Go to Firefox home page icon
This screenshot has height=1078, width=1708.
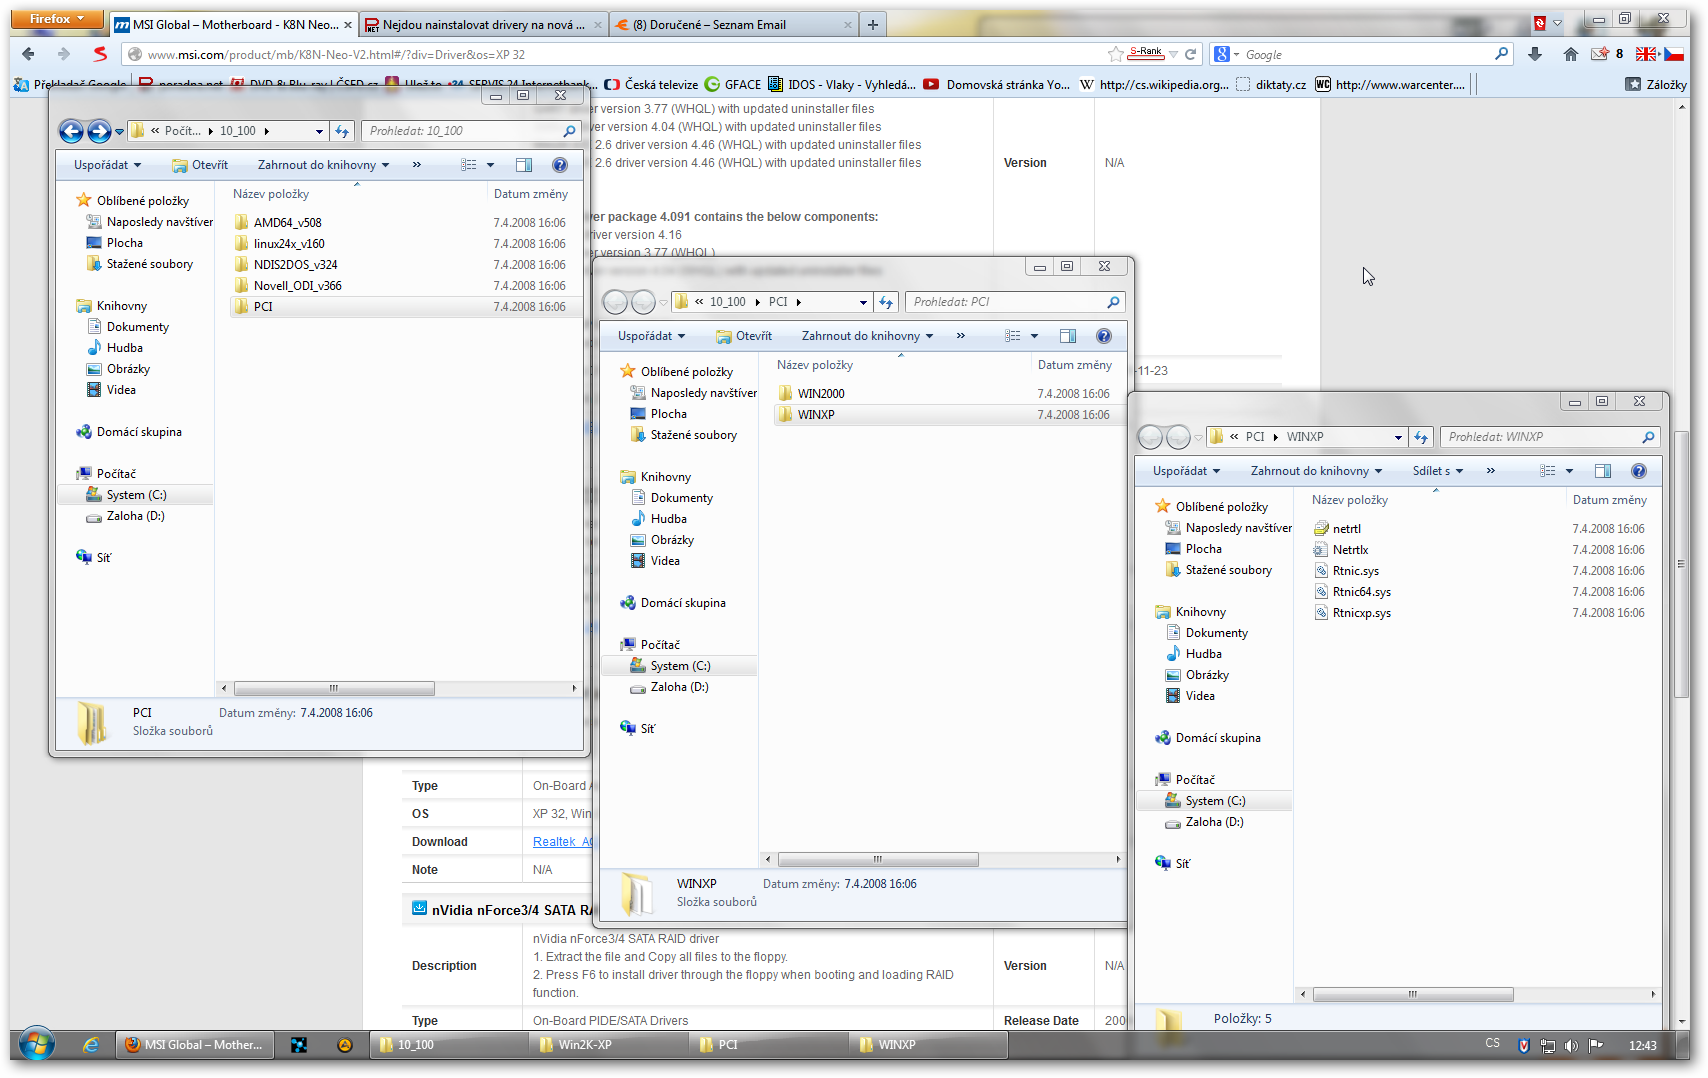point(1571,54)
